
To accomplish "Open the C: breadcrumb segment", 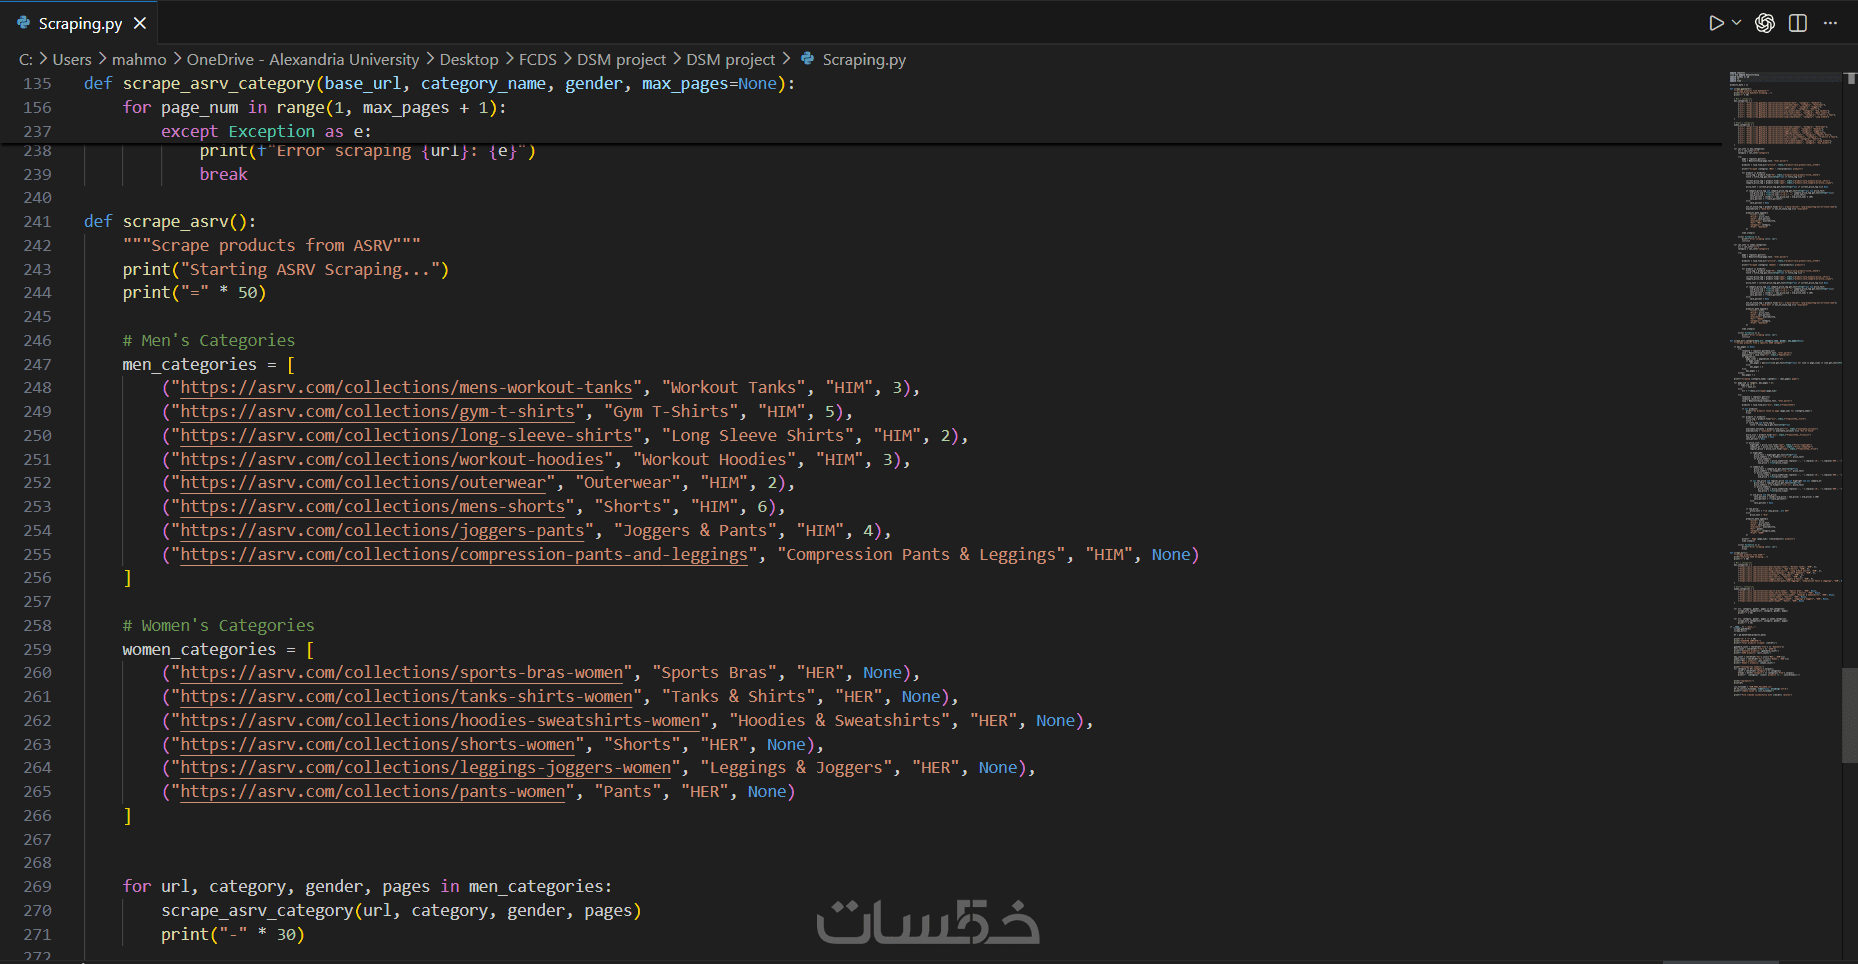I will point(26,60).
